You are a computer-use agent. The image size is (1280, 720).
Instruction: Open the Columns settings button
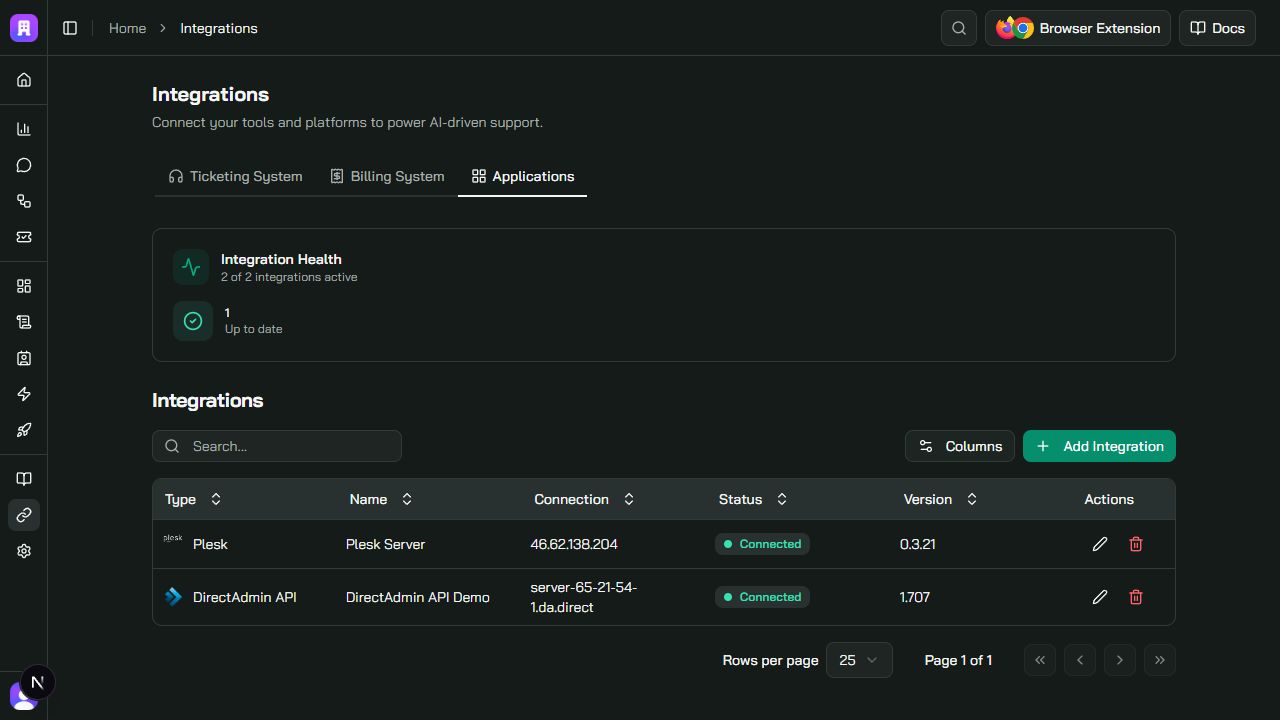pyautogui.click(x=960, y=446)
